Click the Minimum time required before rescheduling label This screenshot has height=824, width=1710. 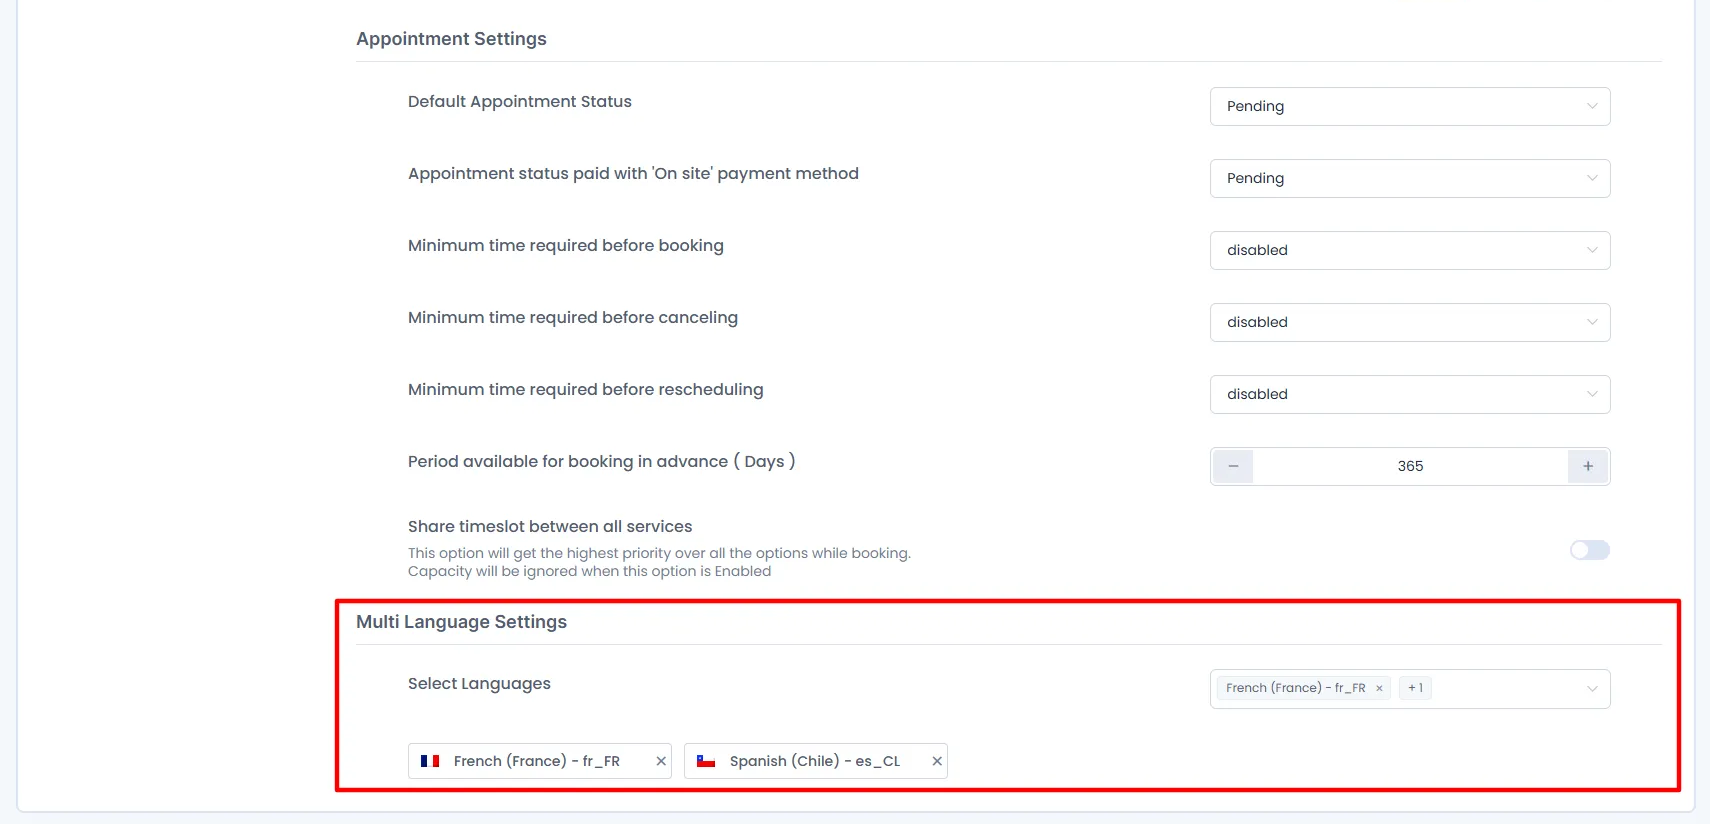[586, 390]
